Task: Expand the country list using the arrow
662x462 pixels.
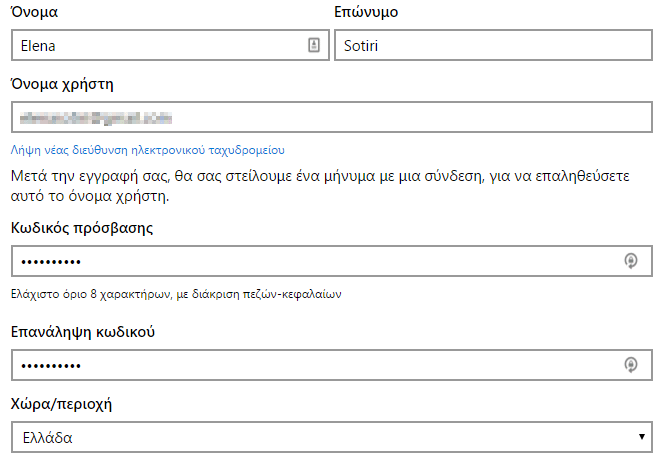Action: 641,437
